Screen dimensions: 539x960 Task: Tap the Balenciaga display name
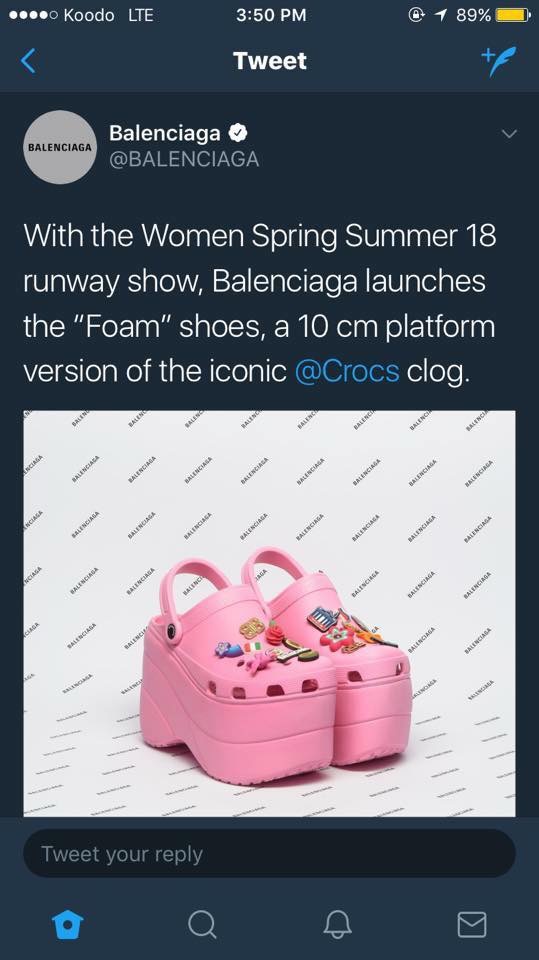(x=165, y=132)
